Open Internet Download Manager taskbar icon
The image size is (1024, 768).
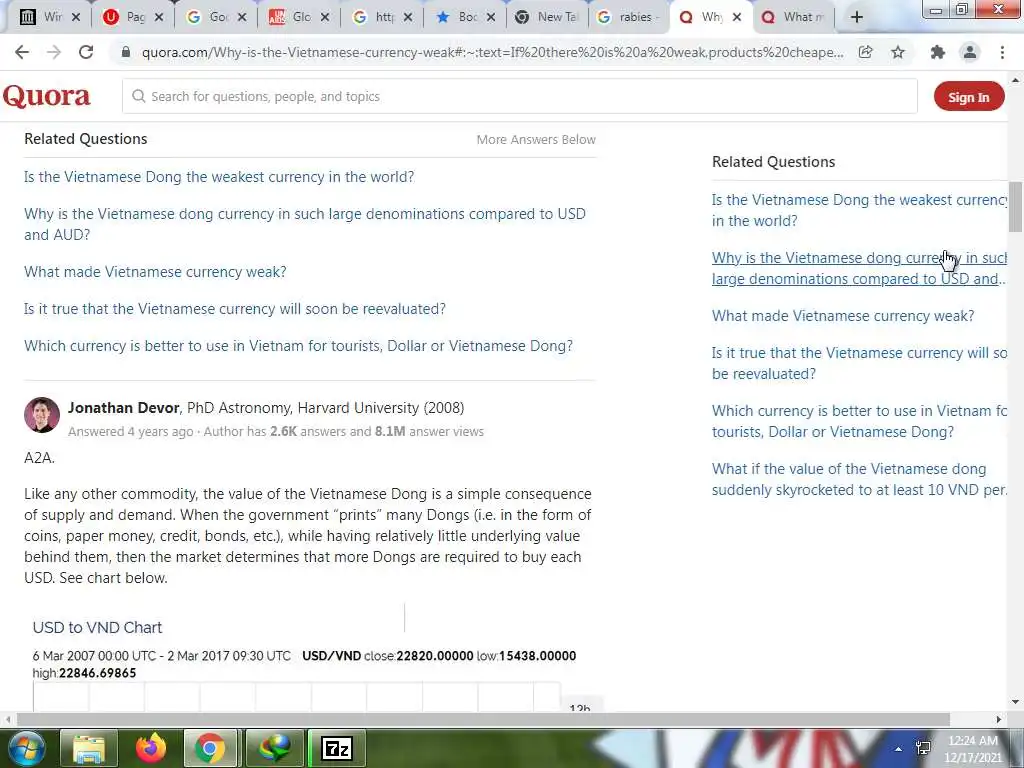coord(275,748)
